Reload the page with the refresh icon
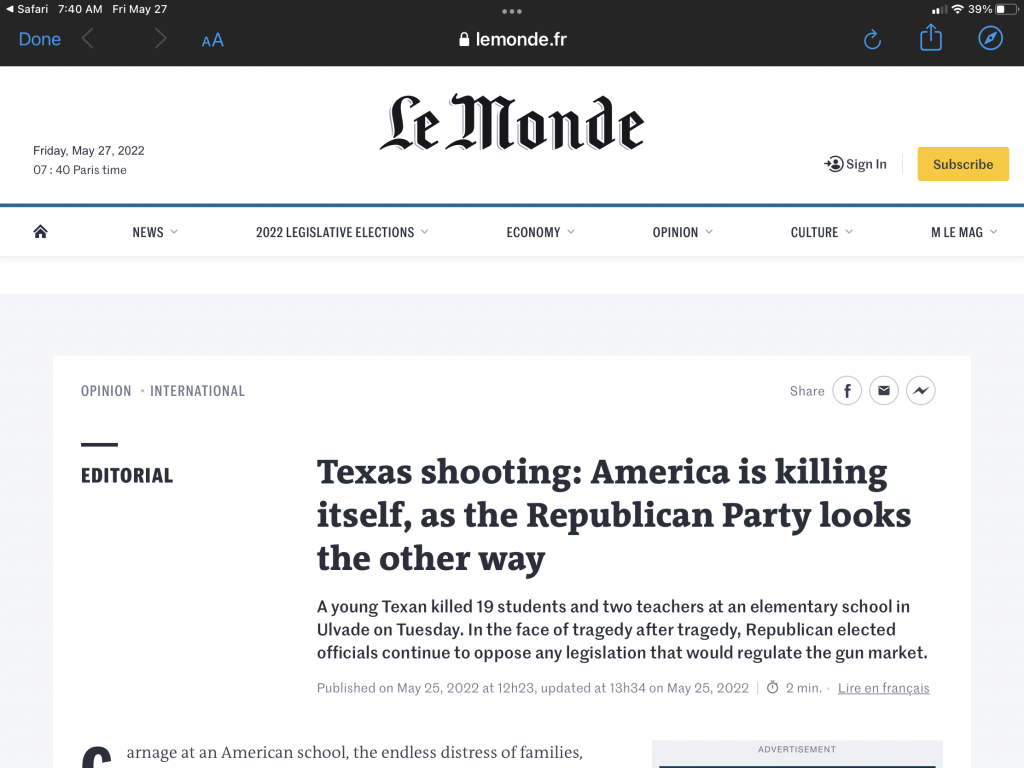This screenshot has height=768, width=1024. [872, 40]
